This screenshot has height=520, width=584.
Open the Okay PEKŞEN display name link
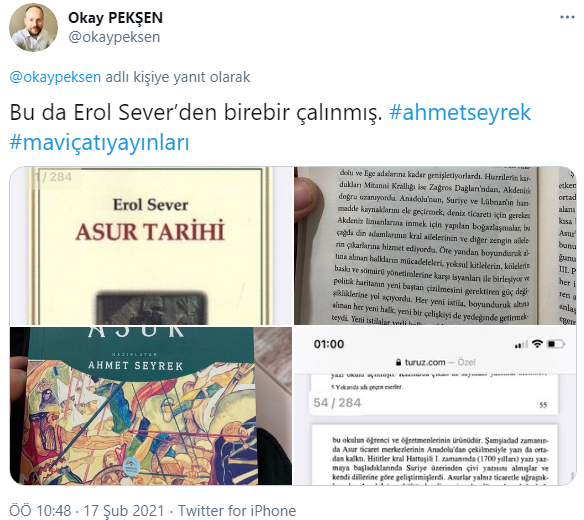click(115, 18)
